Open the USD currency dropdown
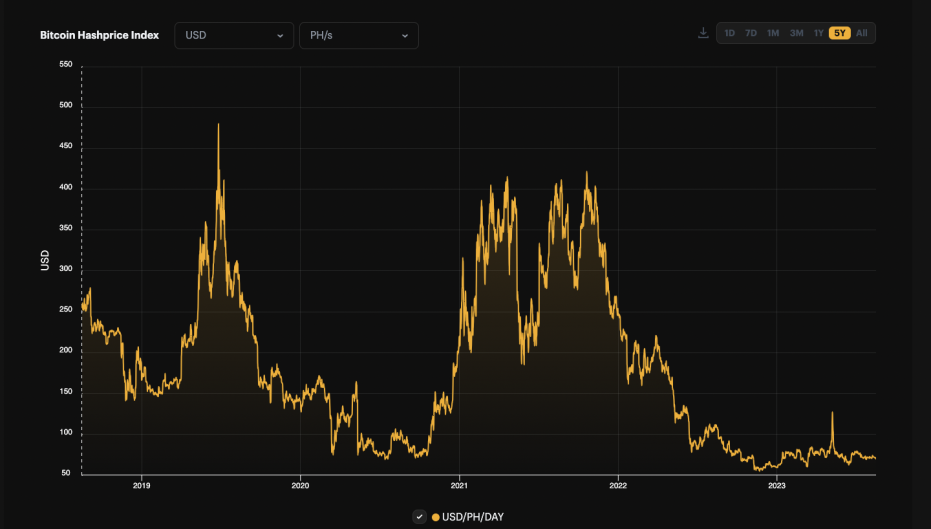 tap(234, 35)
